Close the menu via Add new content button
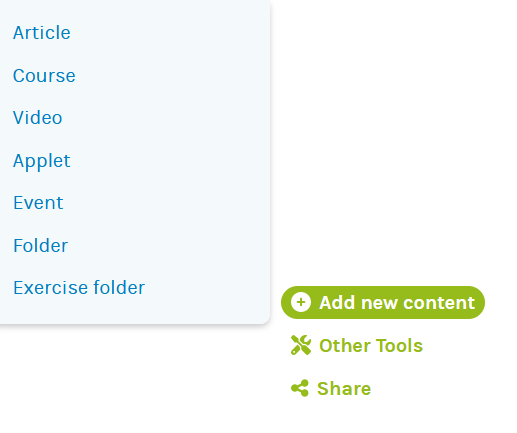 383,302
